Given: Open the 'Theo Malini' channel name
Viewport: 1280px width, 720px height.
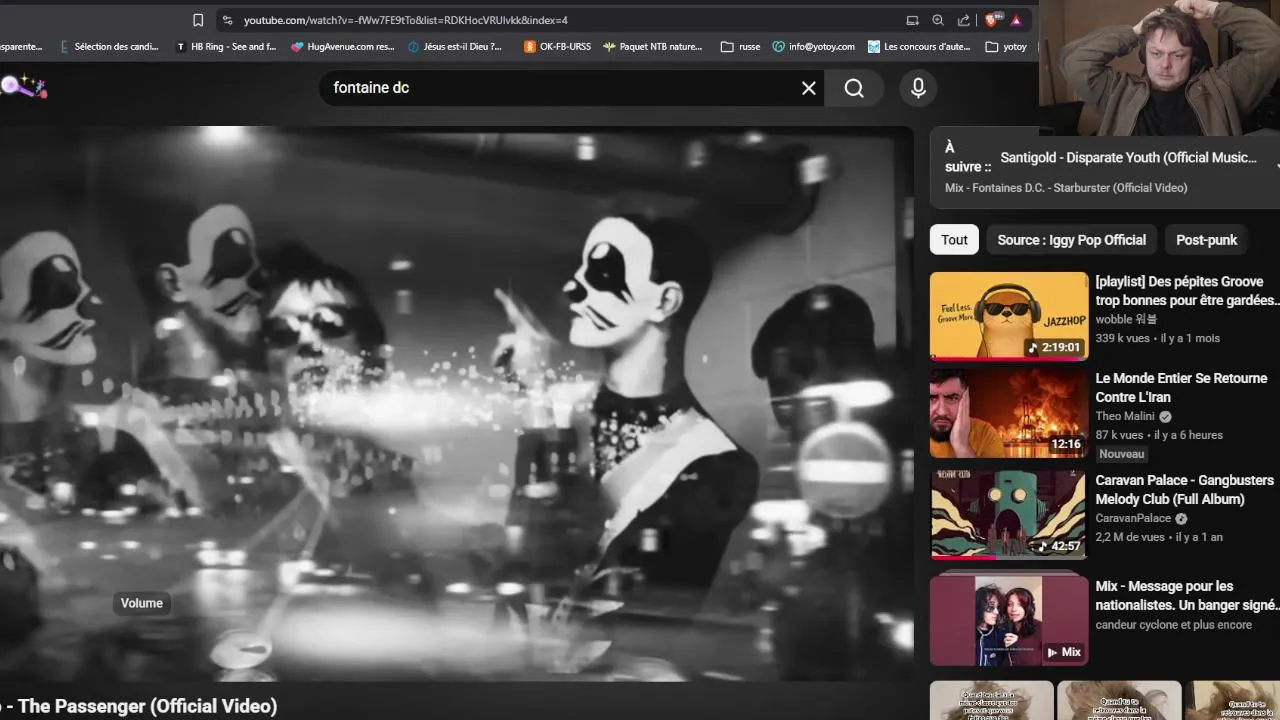Looking at the screenshot, I should pos(1125,416).
